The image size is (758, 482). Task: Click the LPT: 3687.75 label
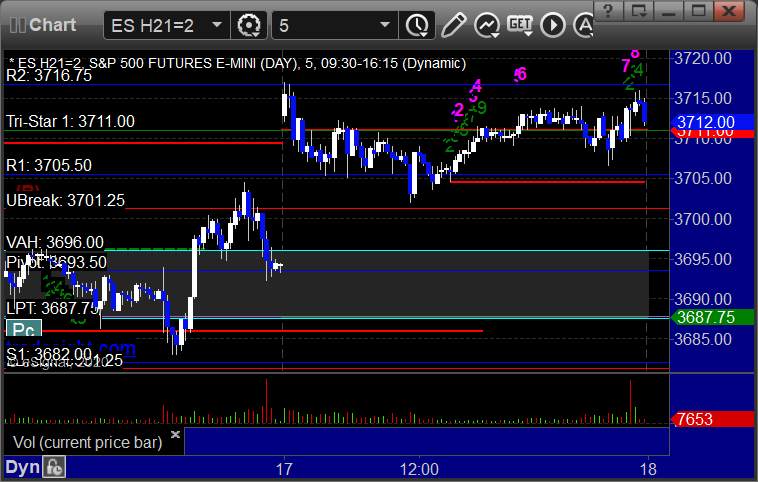53,308
